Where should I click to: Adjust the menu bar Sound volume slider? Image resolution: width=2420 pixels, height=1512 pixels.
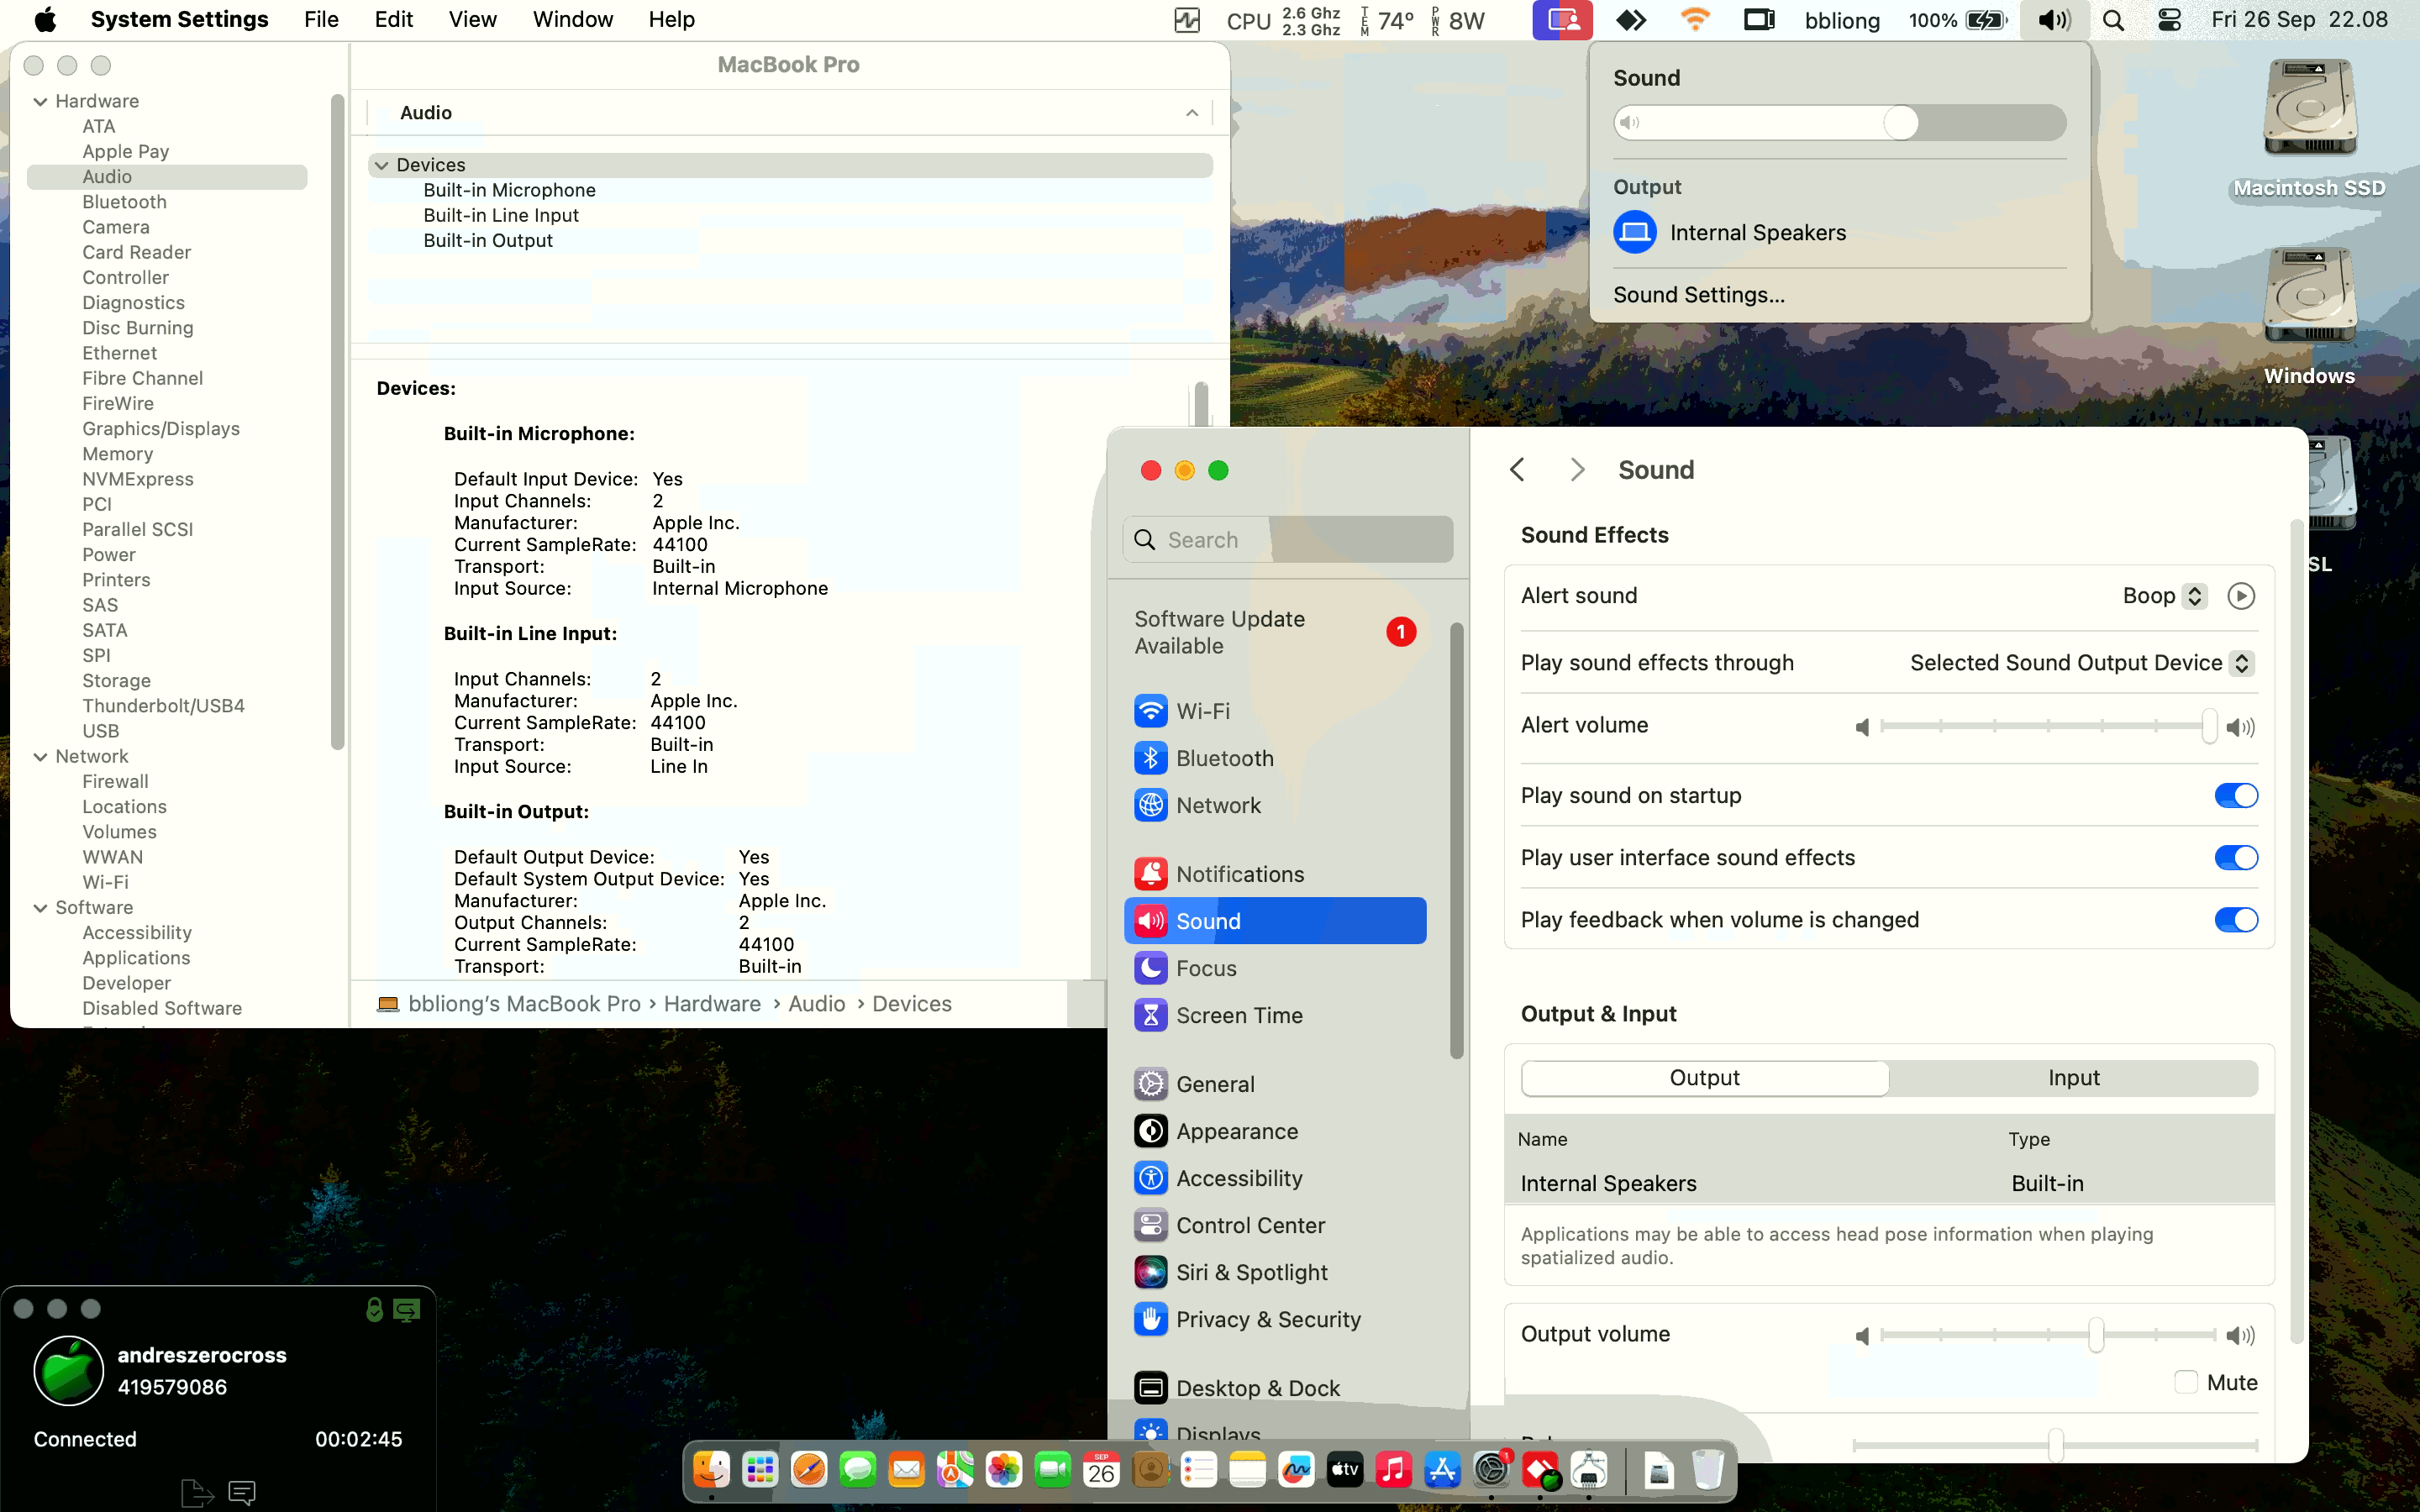1840,123
